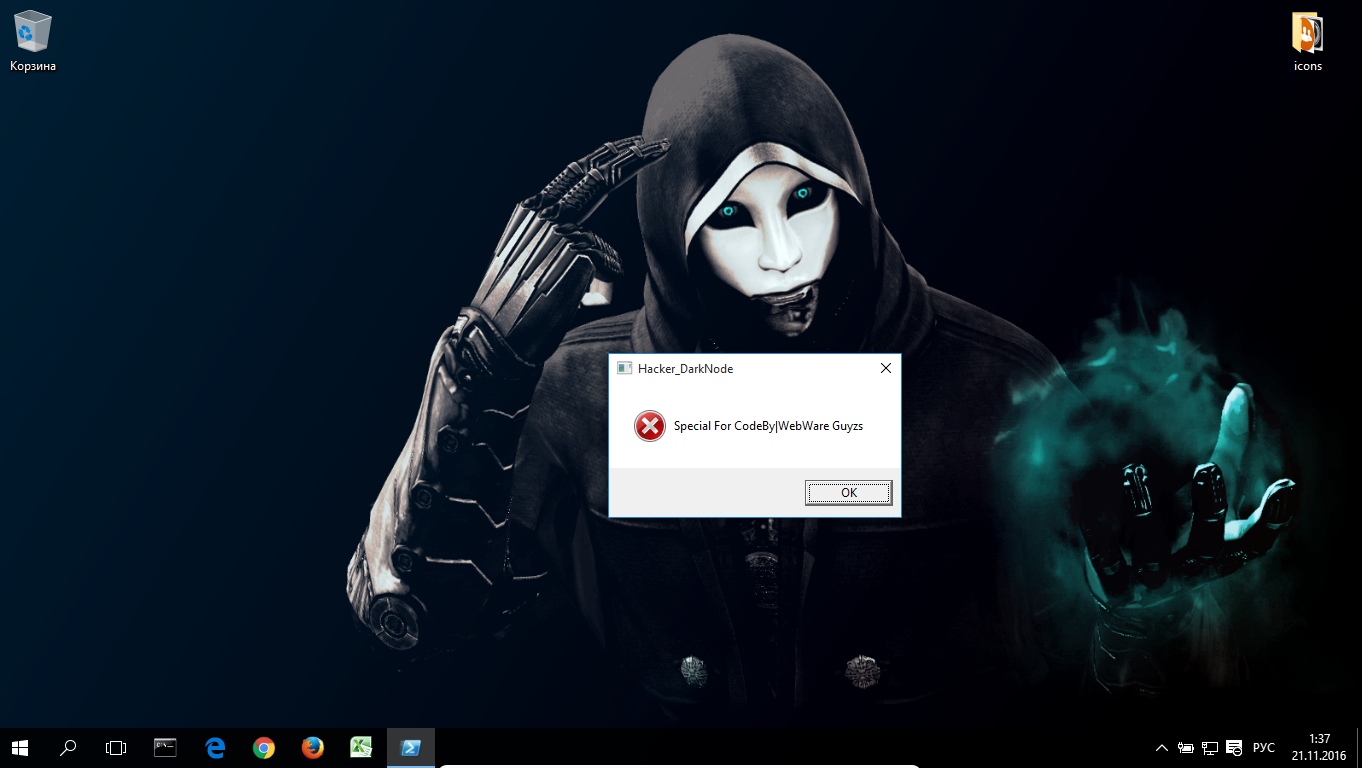Launch Command Prompt from the taskbar
The image size is (1362, 768).
pyautogui.click(x=165, y=747)
